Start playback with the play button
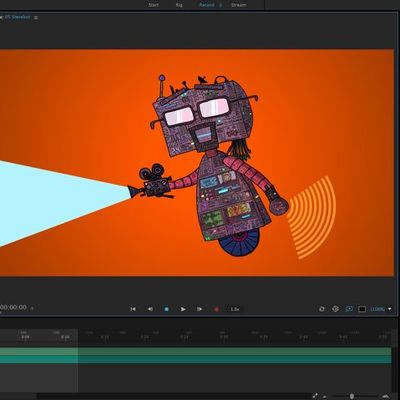Screen dimensions: 400x400 click(x=183, y=309)
